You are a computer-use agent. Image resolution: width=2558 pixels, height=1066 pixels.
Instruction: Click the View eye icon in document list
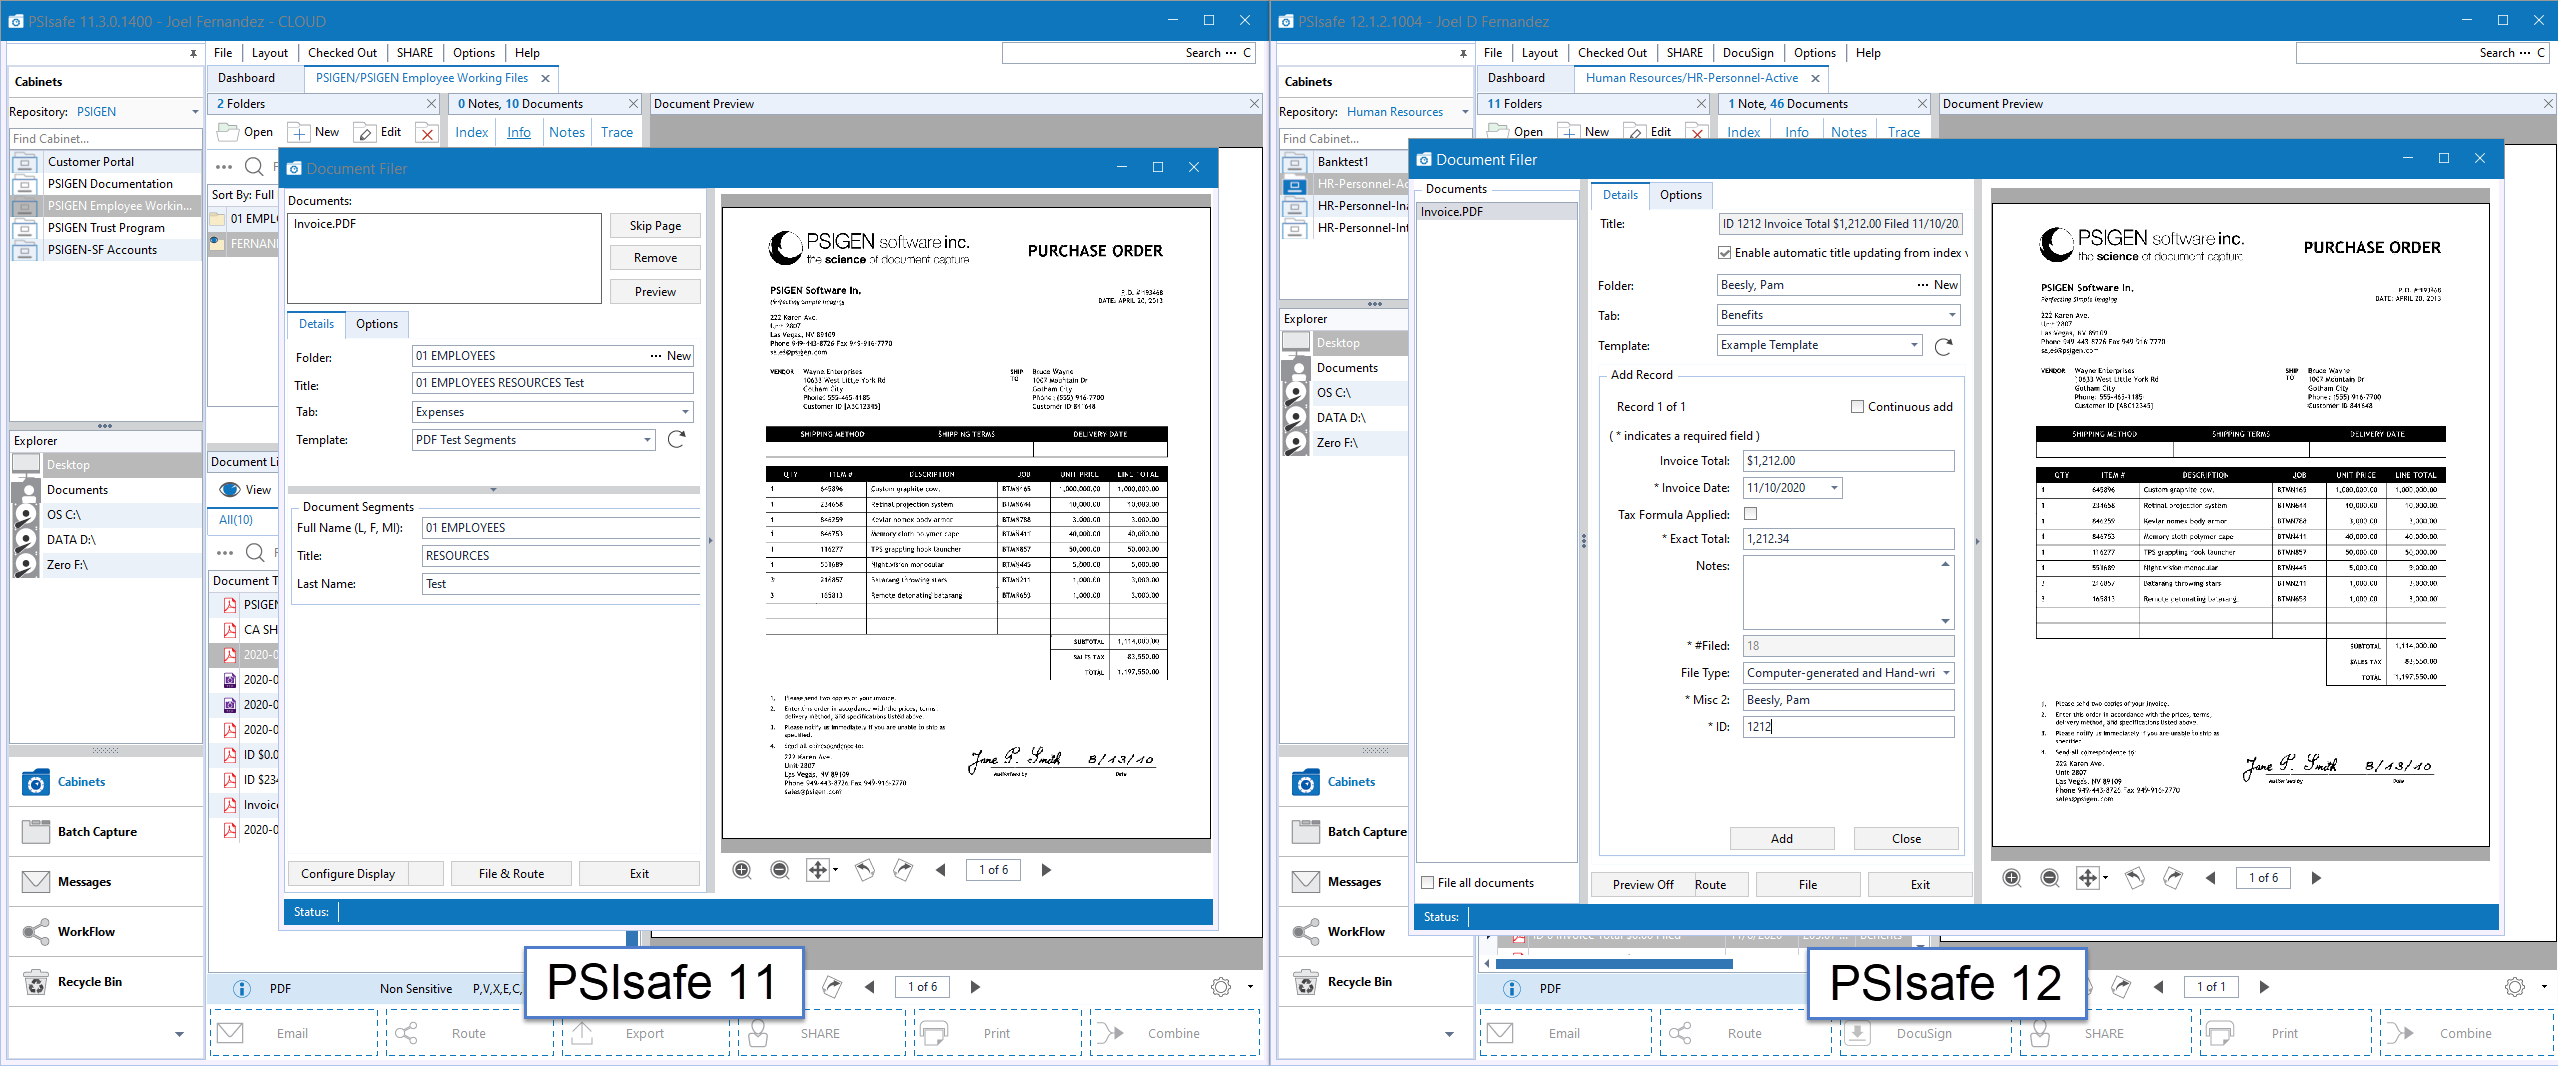tap(230, 490)
